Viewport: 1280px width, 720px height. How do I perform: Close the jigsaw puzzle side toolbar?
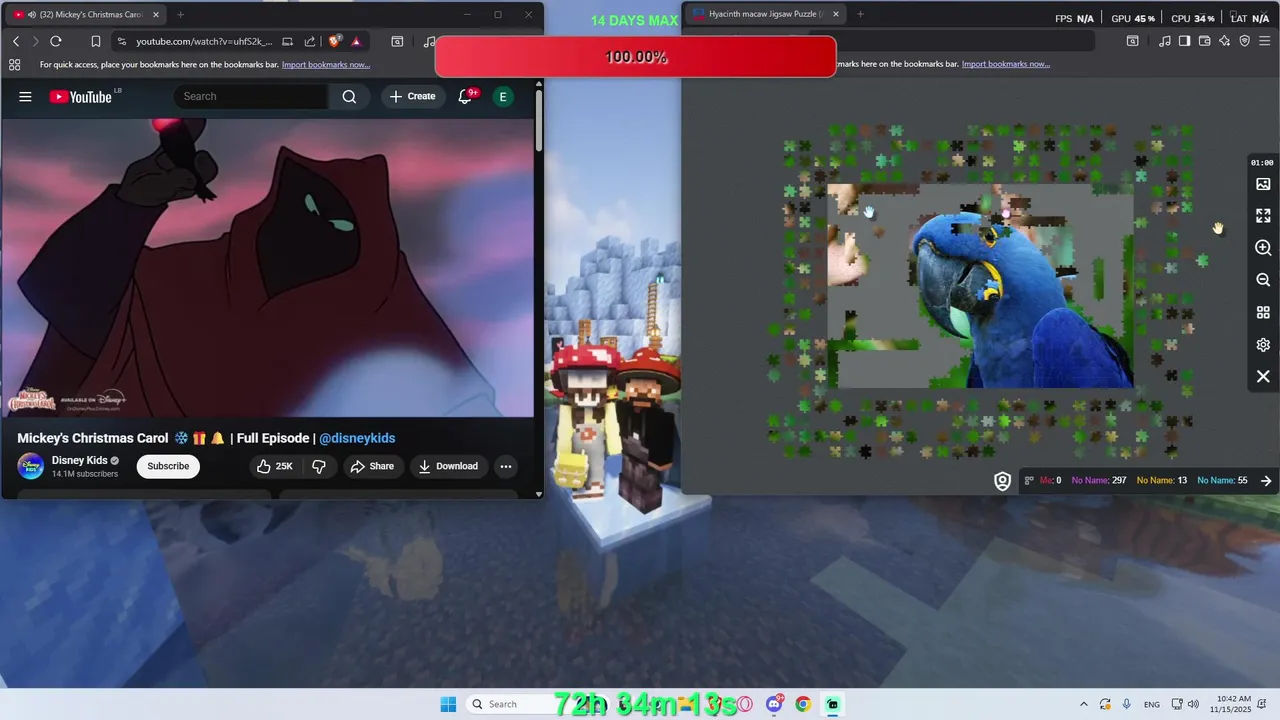[1263, 377]
